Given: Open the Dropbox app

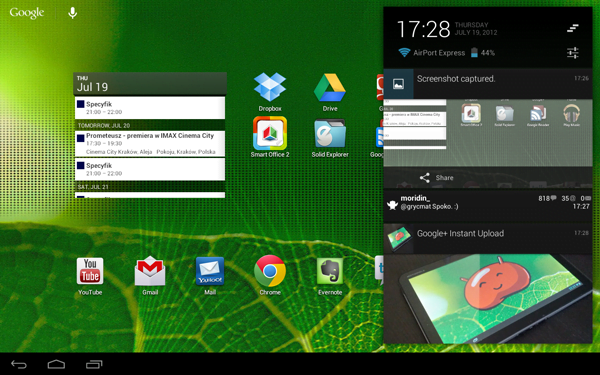Looking at the screenshot, I should click(270, 92).
